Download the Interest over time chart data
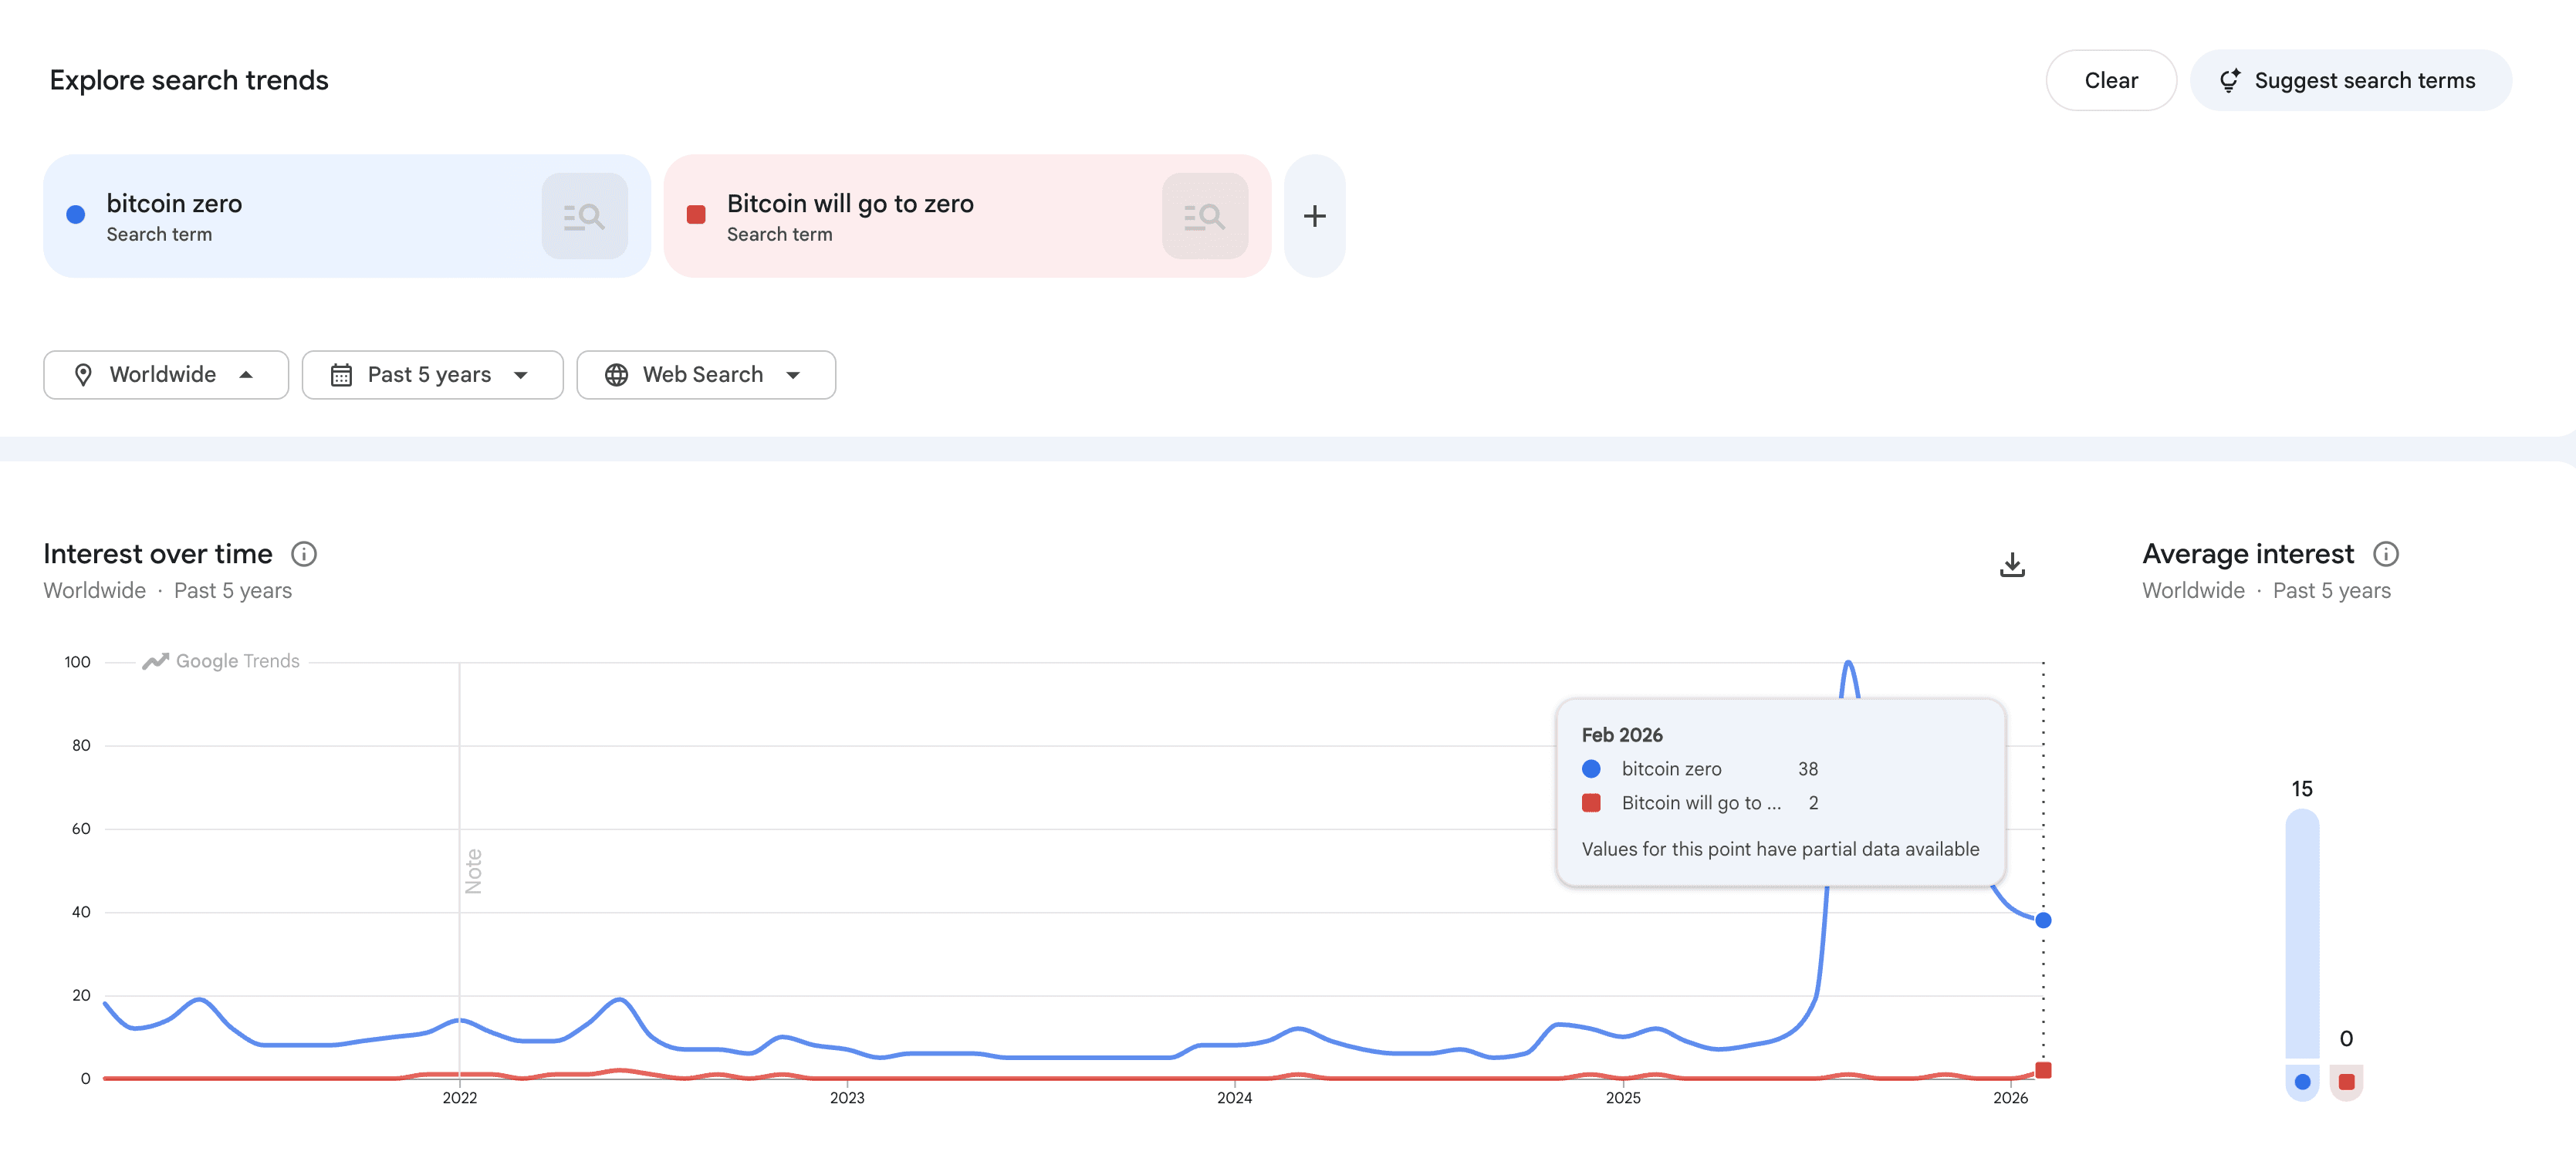The image size is (2576, 1165). coord(2012,563)
